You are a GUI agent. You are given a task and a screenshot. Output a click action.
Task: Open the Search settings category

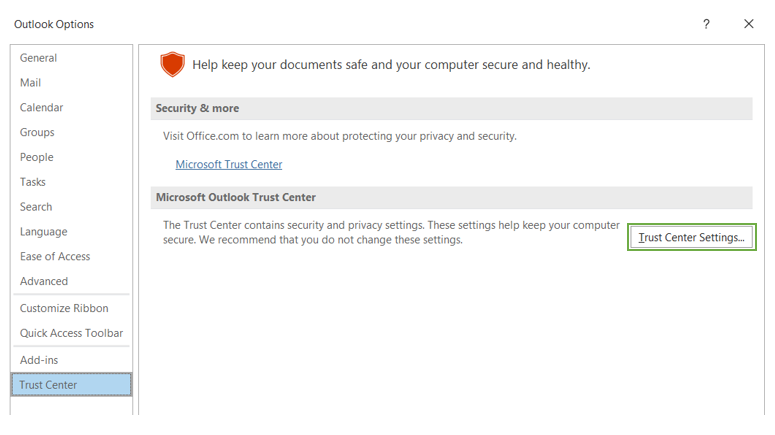[36, 207]
